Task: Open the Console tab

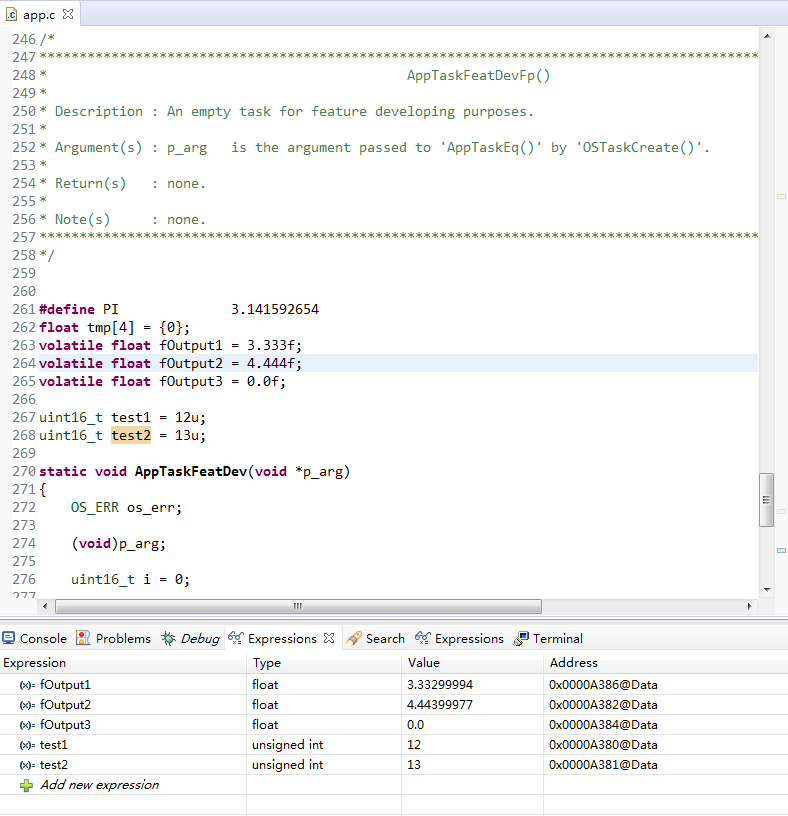Action: (35, 639)
